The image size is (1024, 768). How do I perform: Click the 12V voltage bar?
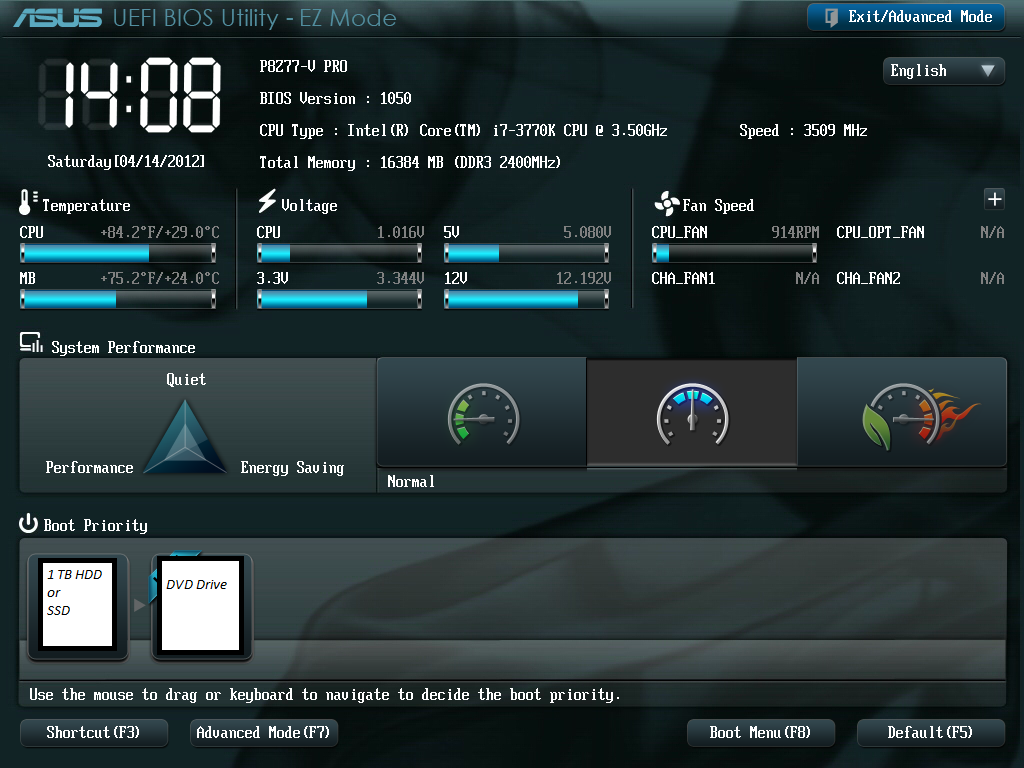coord(526,299)
